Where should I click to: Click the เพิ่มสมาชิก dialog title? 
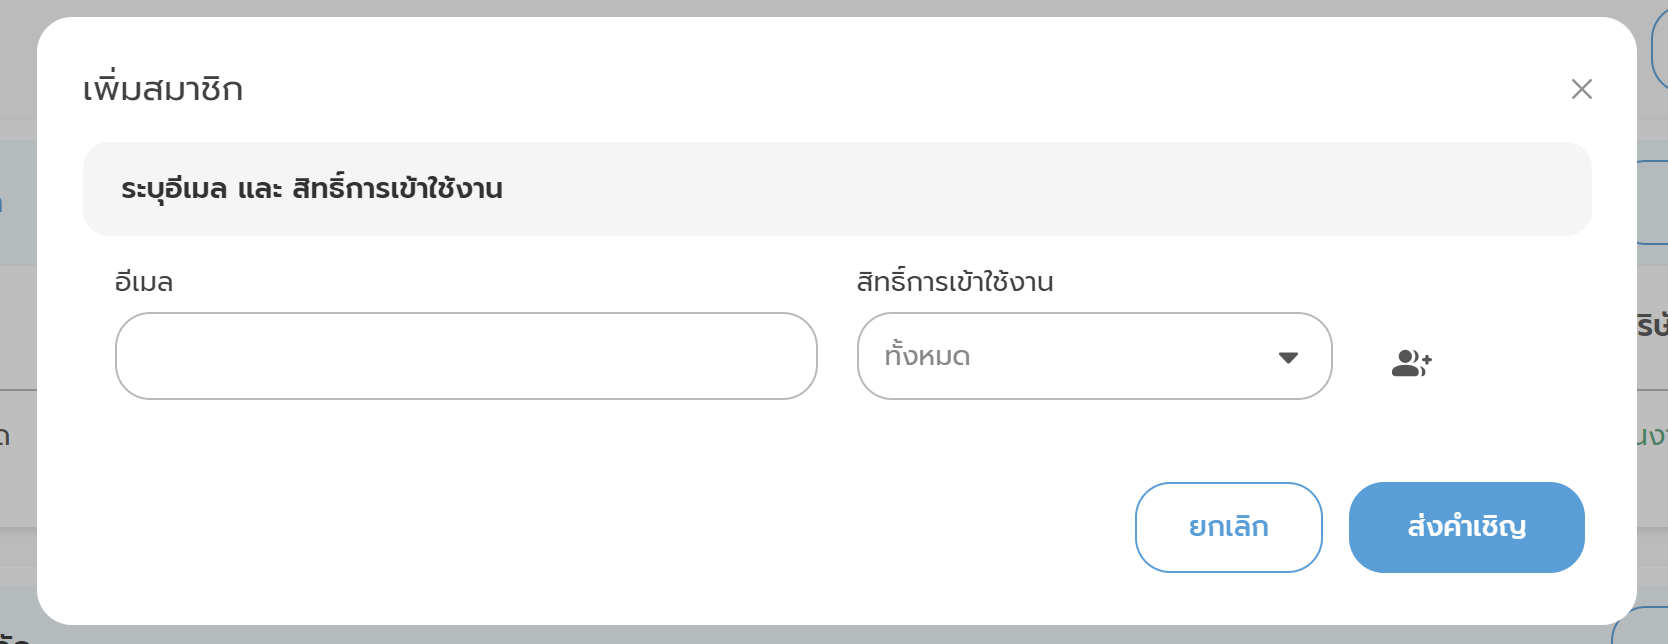click(163, 89)
